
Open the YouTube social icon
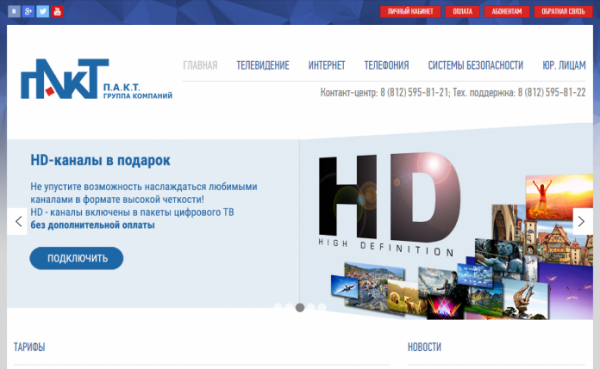tap(57, 11)
